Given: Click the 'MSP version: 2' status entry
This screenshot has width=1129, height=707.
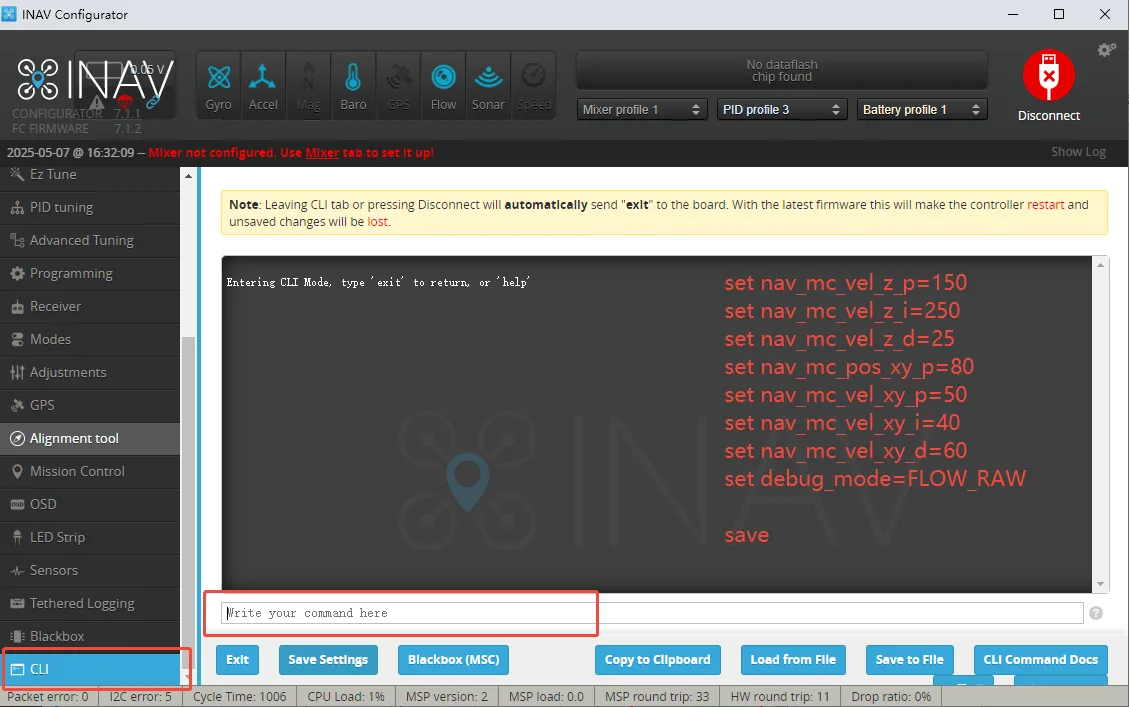Looking at the screenshot, I should pyautogui.click(x=447, y=697).
